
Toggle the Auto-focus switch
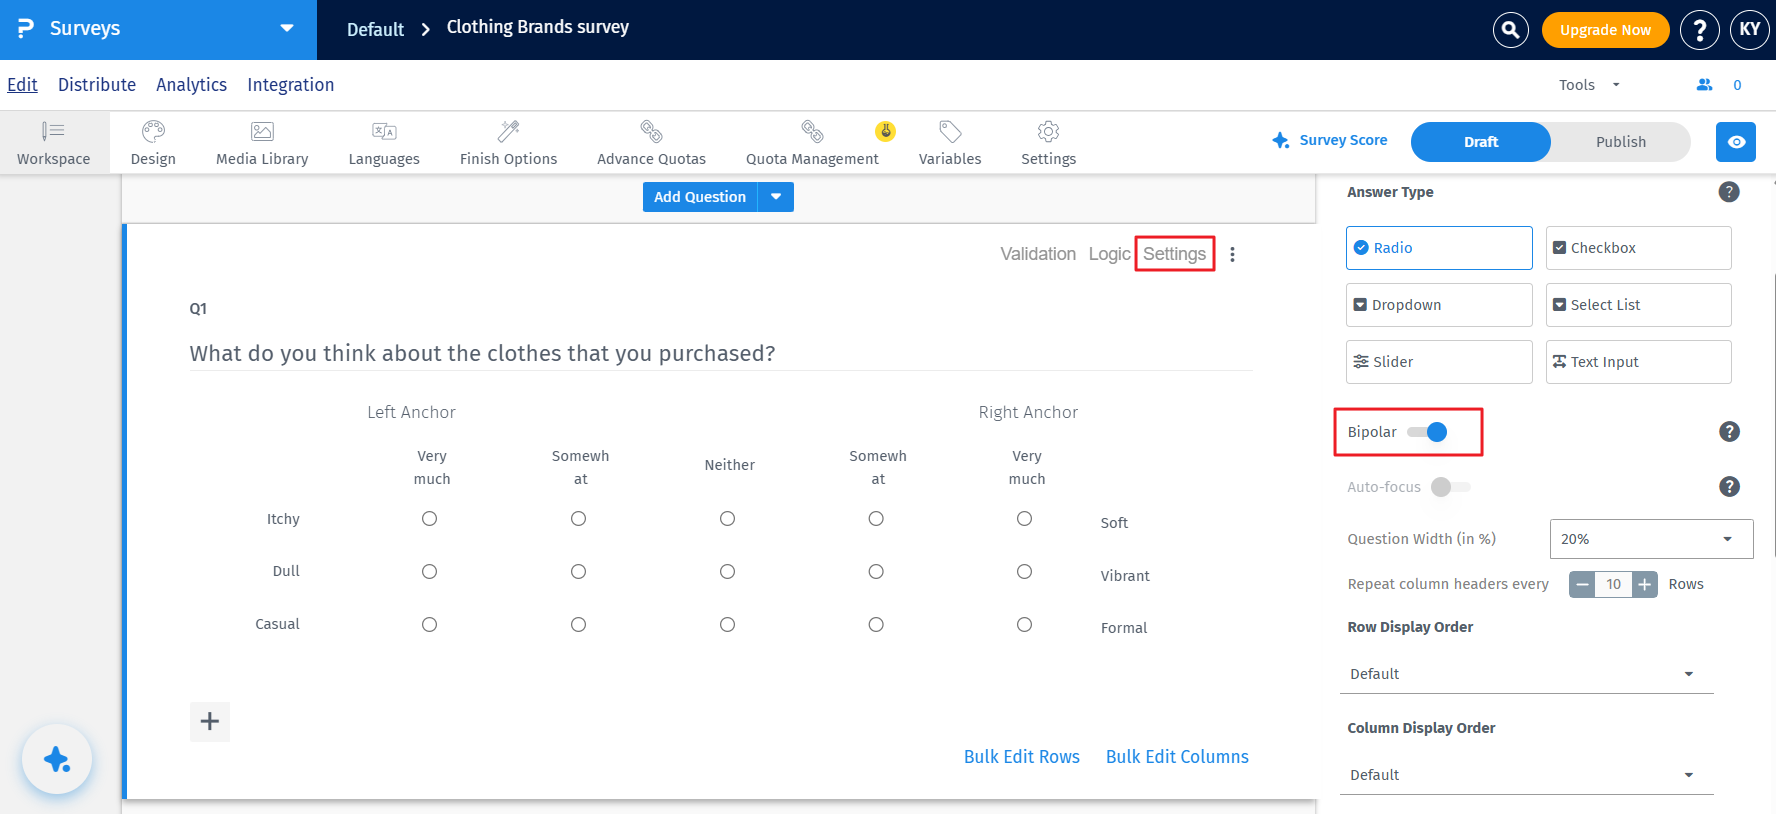(x=1451, y=487)
